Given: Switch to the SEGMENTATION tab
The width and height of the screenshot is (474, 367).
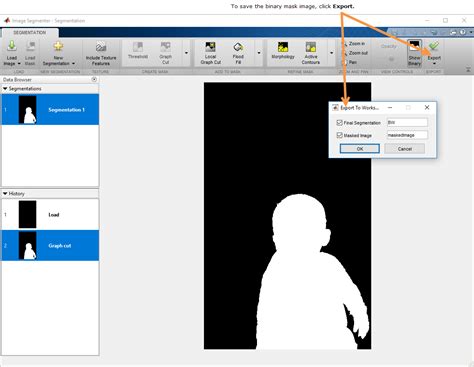Looking at the screenshot, I should pyautogui.click(x=30, y=33).
